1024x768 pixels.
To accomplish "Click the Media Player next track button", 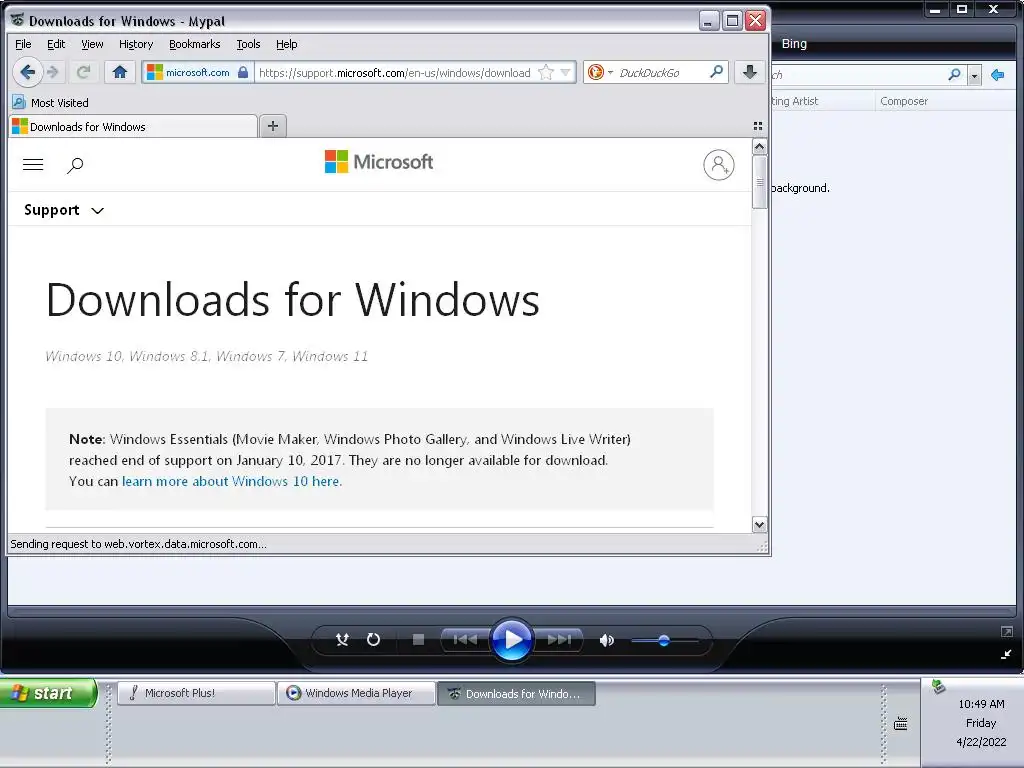I will [558, 639].
